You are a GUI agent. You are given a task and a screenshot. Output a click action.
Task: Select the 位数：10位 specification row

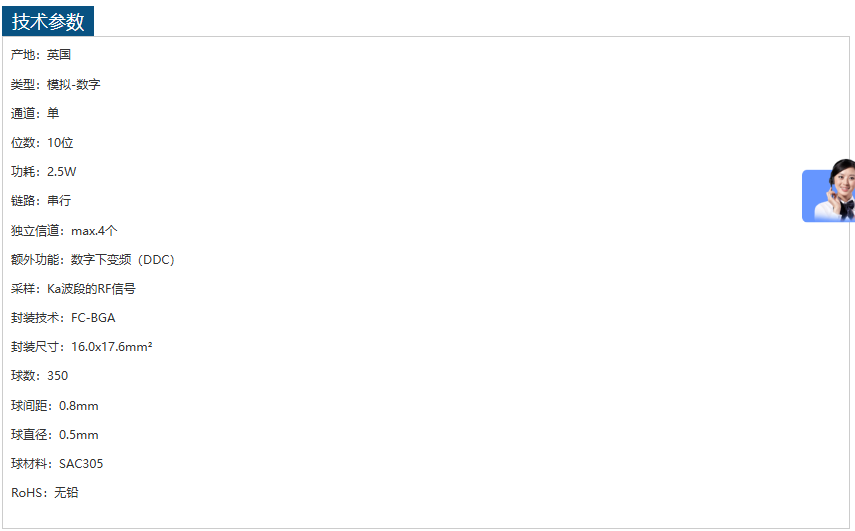pos(42,143)
